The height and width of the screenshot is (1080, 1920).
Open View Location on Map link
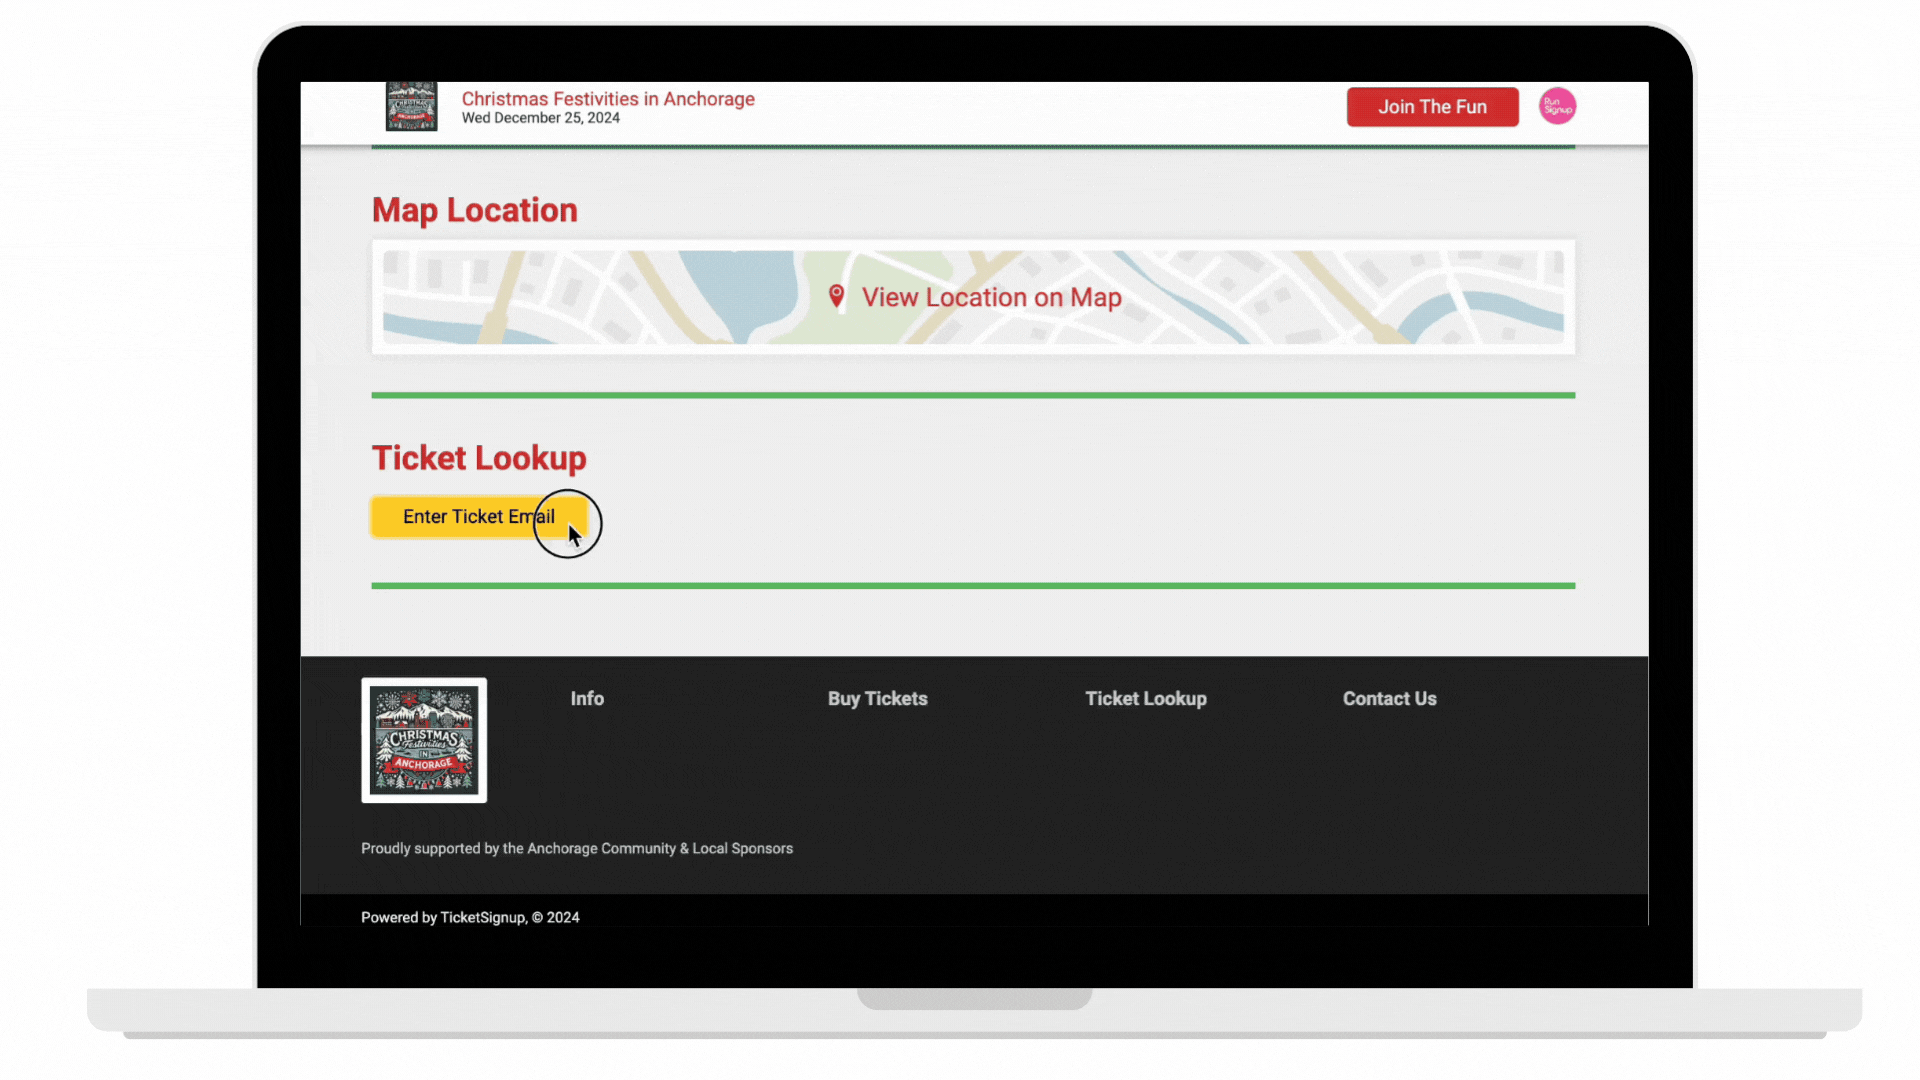tap(991, 297)
